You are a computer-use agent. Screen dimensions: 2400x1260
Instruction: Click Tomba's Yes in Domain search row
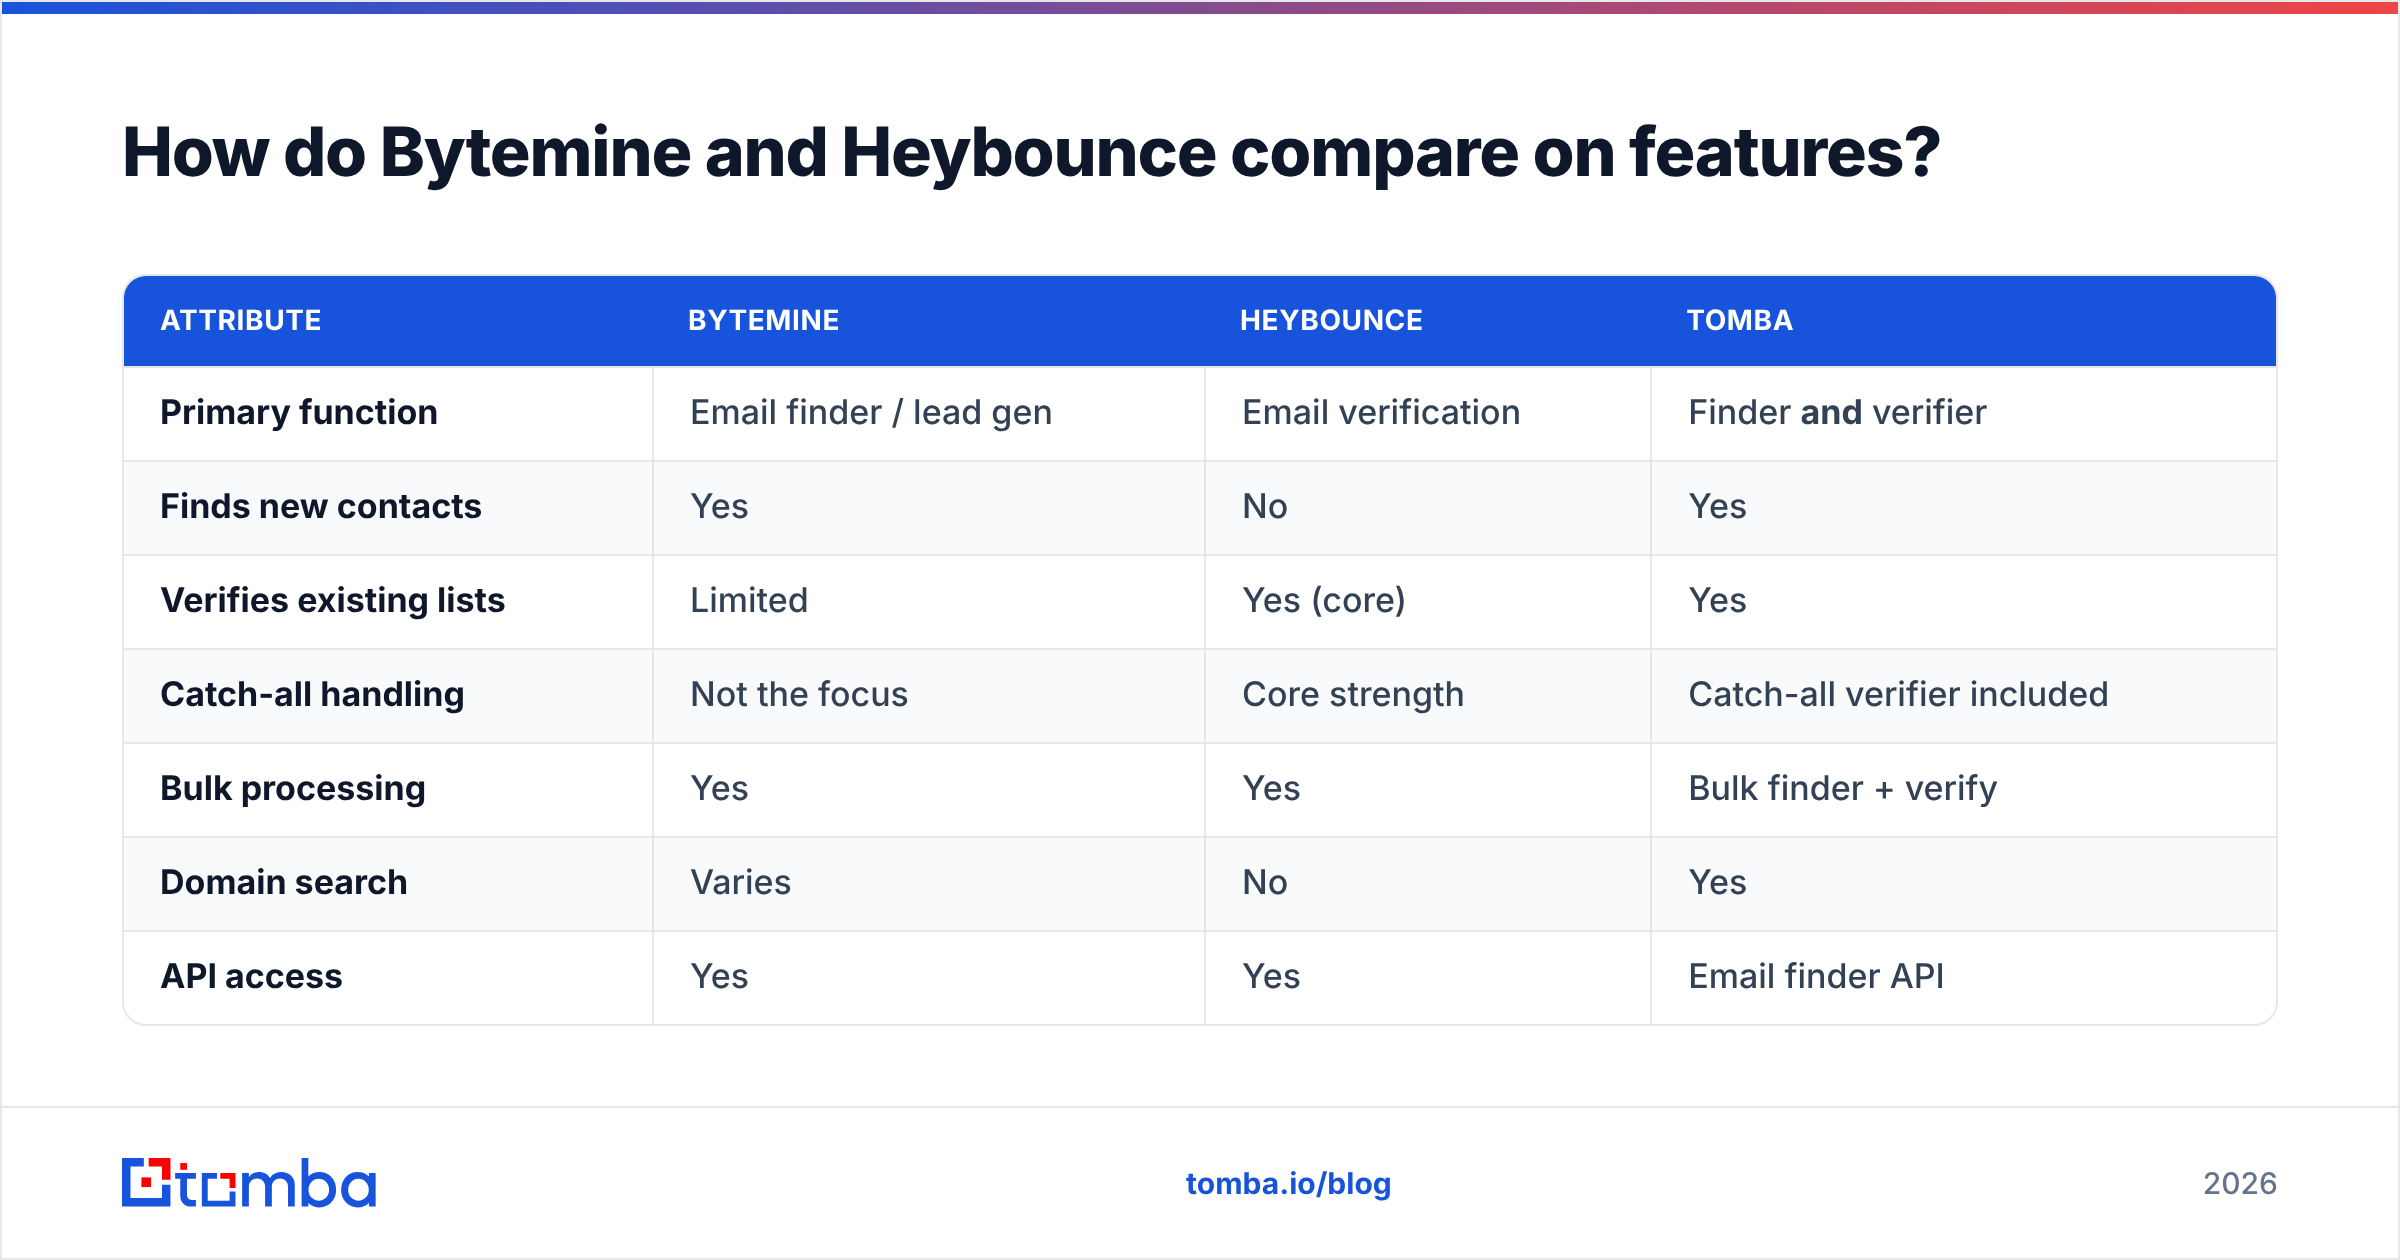point(1717,882)
